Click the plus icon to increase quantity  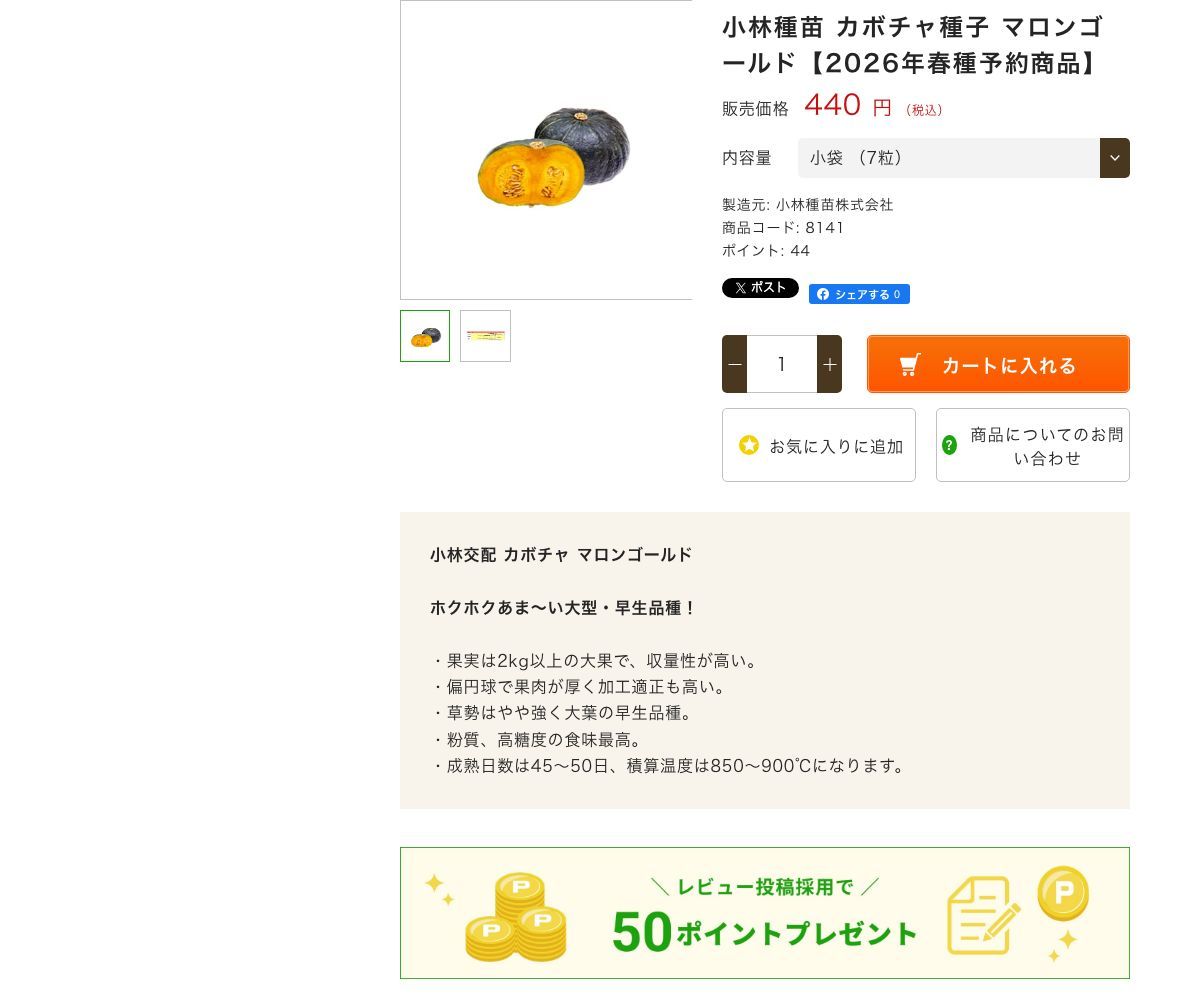click(829, 364)
